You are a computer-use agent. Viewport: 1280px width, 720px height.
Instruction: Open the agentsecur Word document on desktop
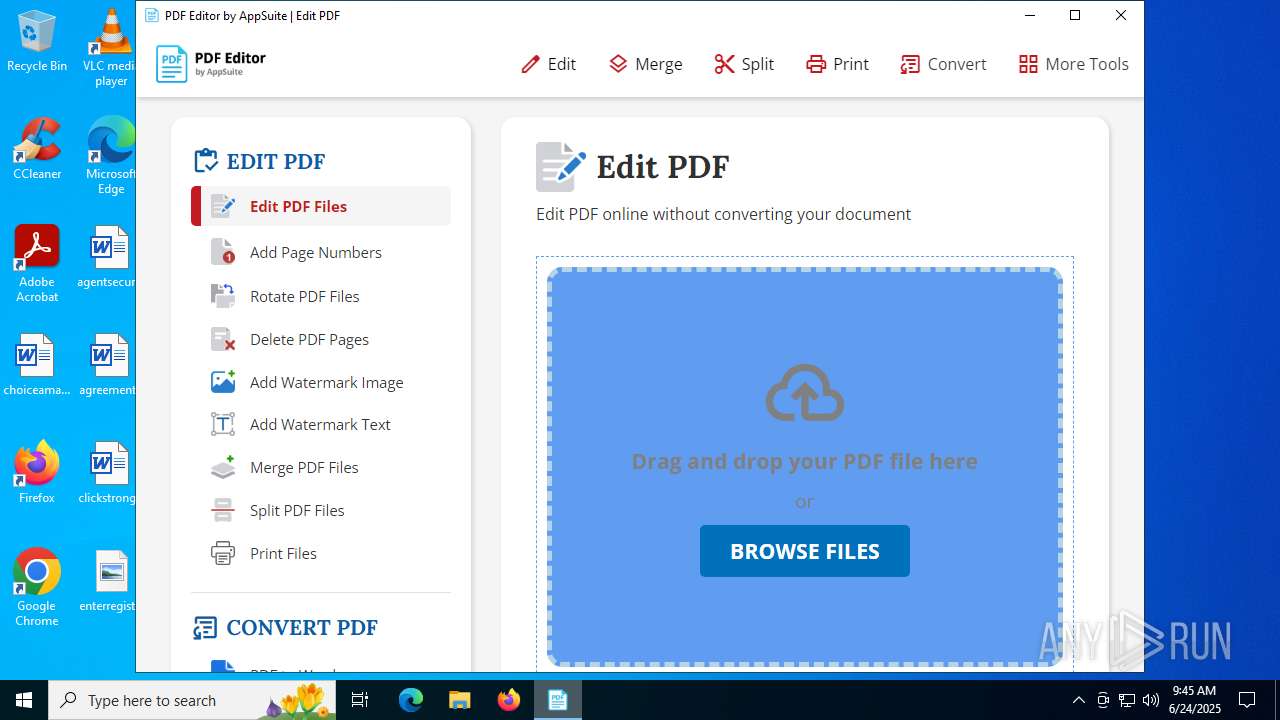(108, 257)
